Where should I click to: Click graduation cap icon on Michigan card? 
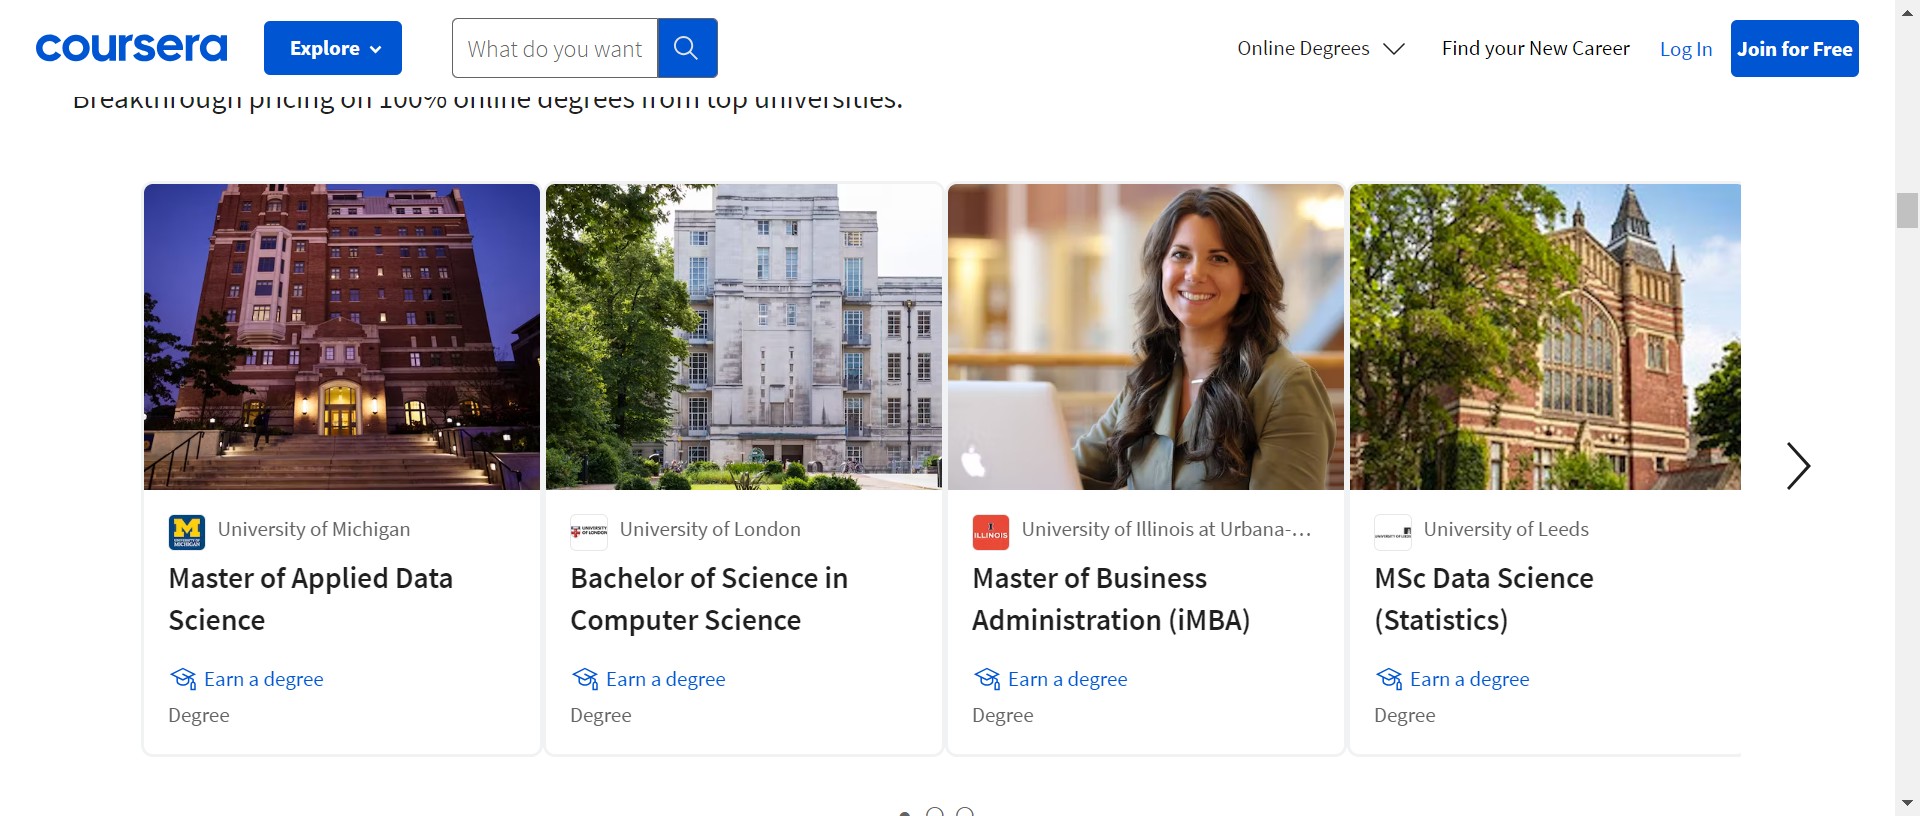coord(183,679)
